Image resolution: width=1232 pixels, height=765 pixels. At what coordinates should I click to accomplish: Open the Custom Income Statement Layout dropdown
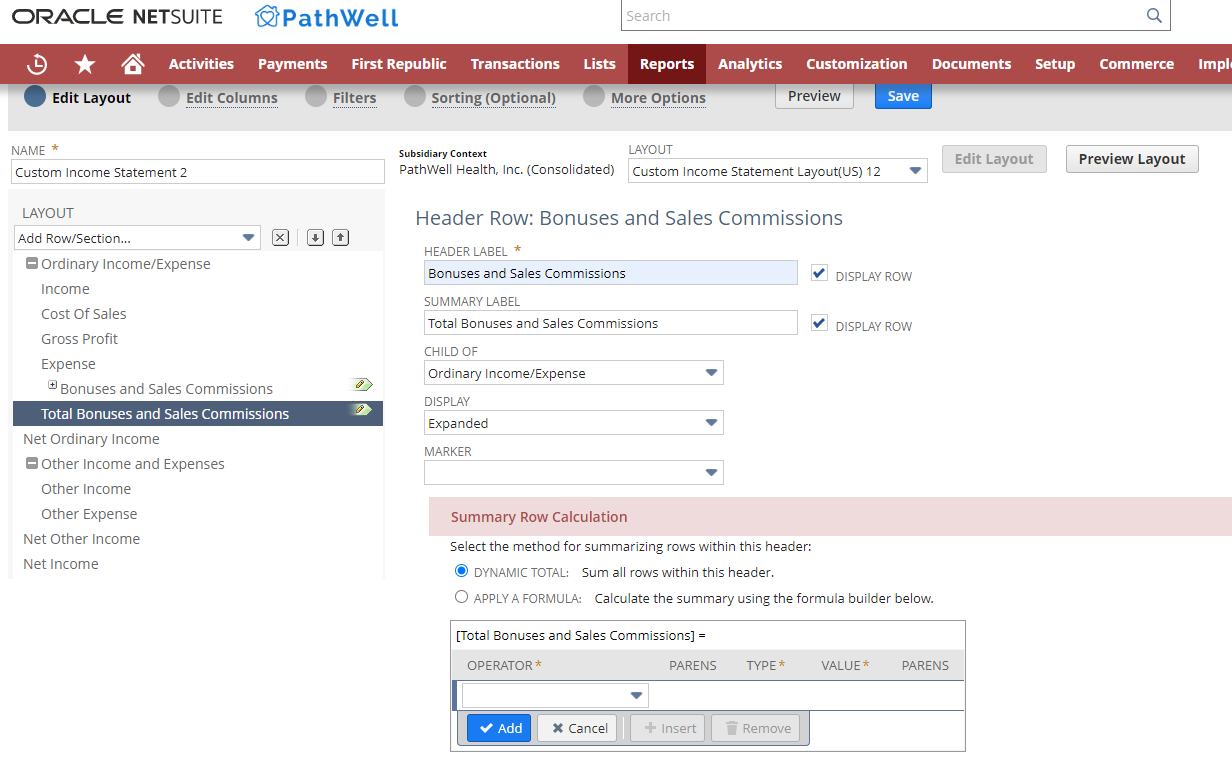(x=914, y=170)
